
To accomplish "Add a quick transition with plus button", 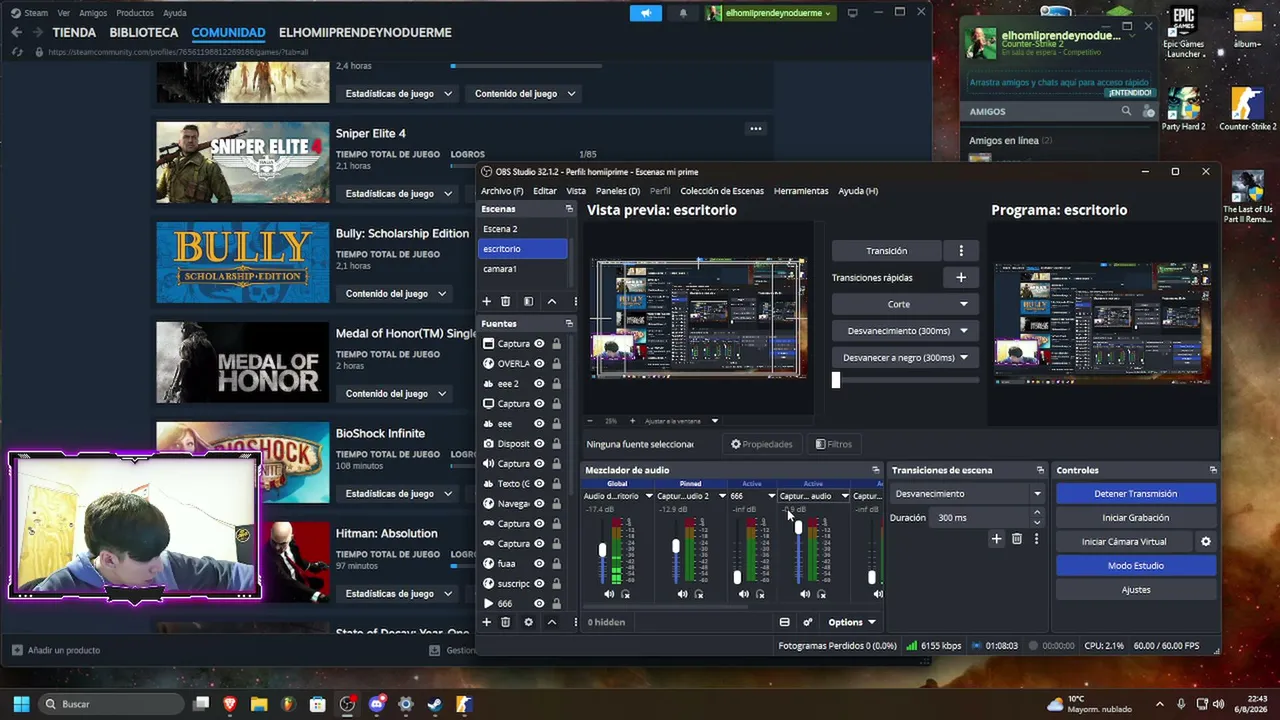I will click(961, 277).
